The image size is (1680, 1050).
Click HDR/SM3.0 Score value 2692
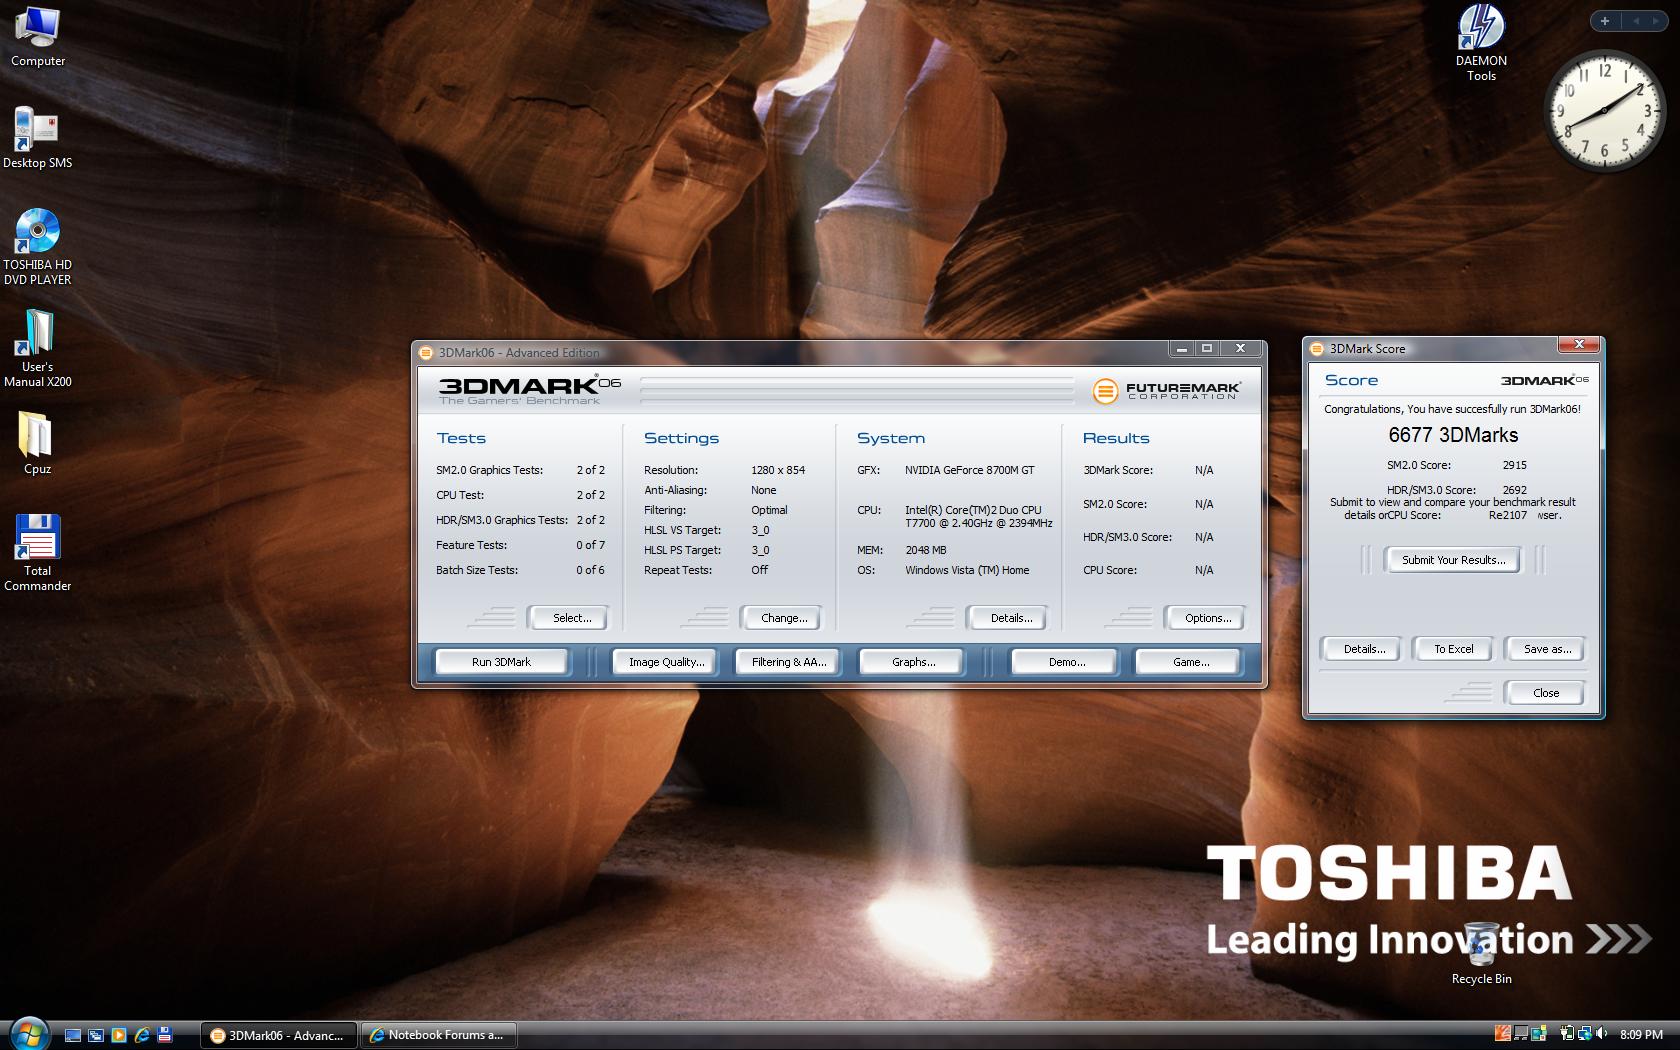1514,490
